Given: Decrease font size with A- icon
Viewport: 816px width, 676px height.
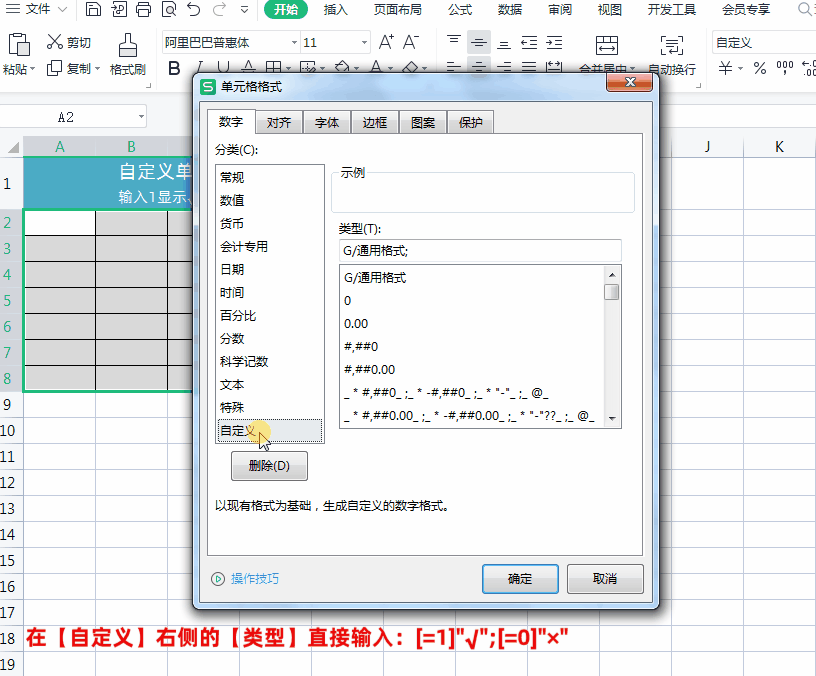Looking at the screenshot, I should 411,42.
